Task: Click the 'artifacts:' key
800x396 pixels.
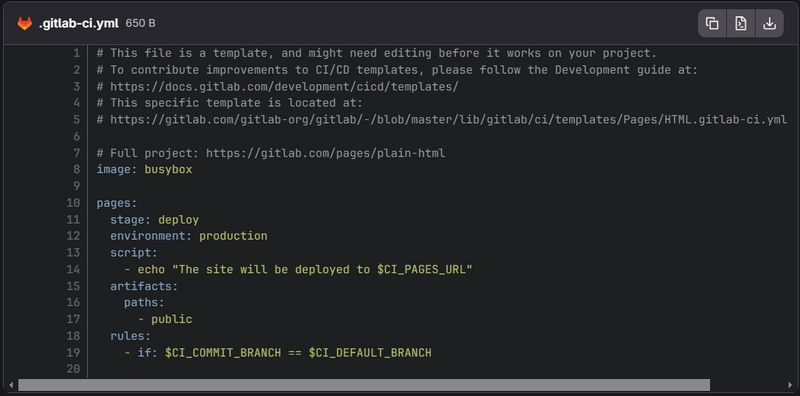Action: click(144, 286)
